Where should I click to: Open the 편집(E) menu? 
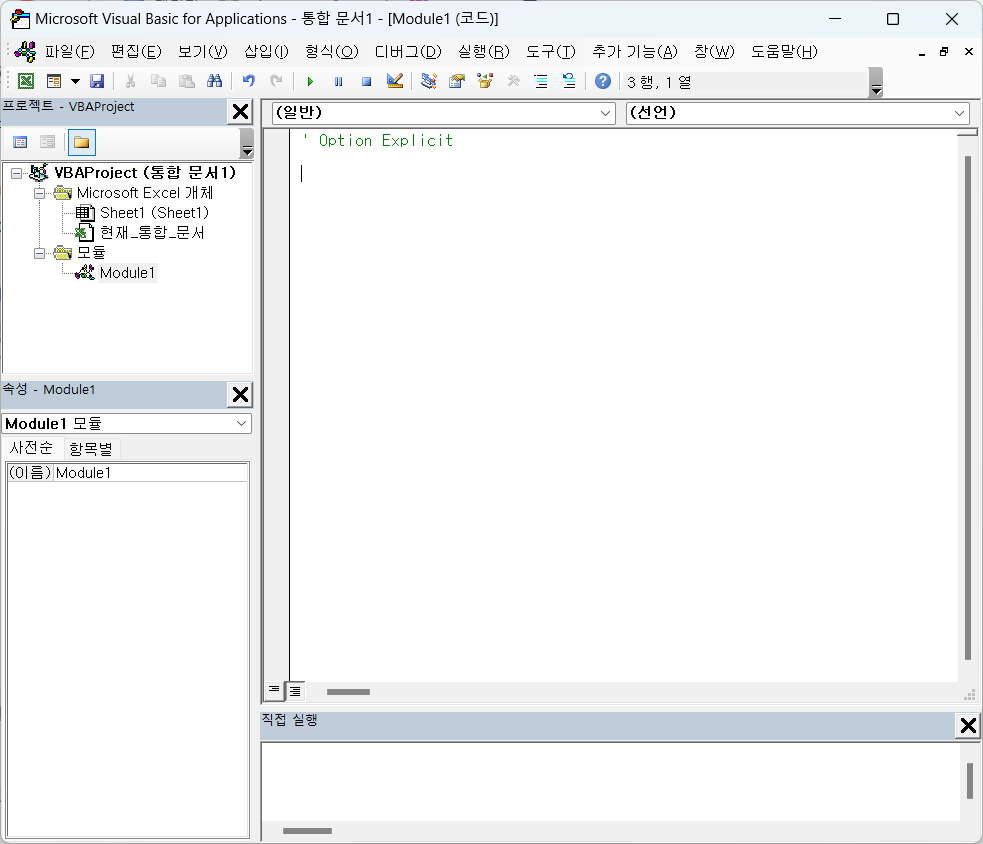pos(136,51)
